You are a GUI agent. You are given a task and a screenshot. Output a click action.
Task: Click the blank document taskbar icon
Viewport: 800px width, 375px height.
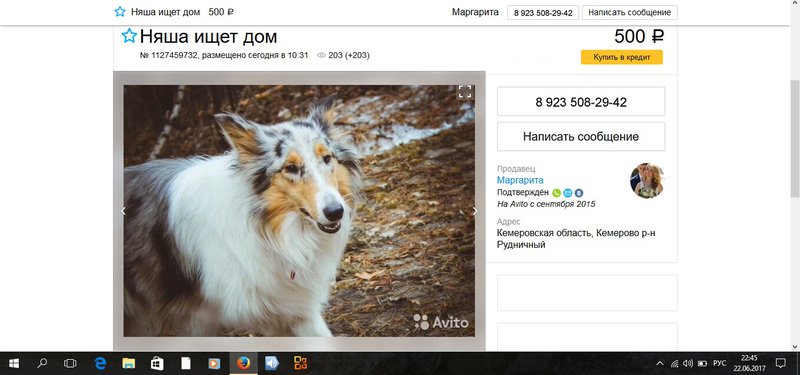coord(186,363)
